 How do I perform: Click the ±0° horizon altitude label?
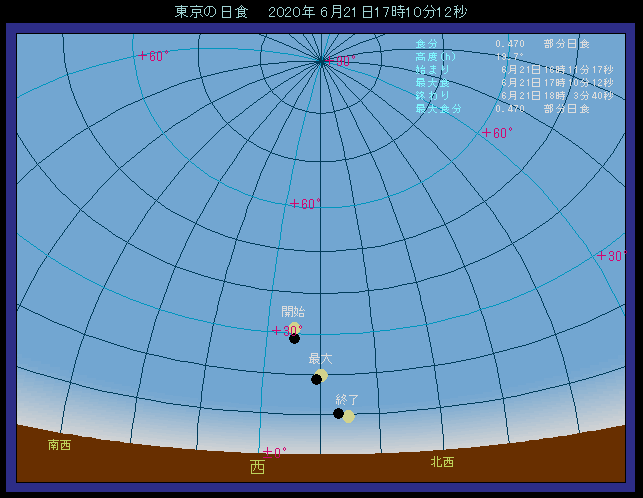274,451
